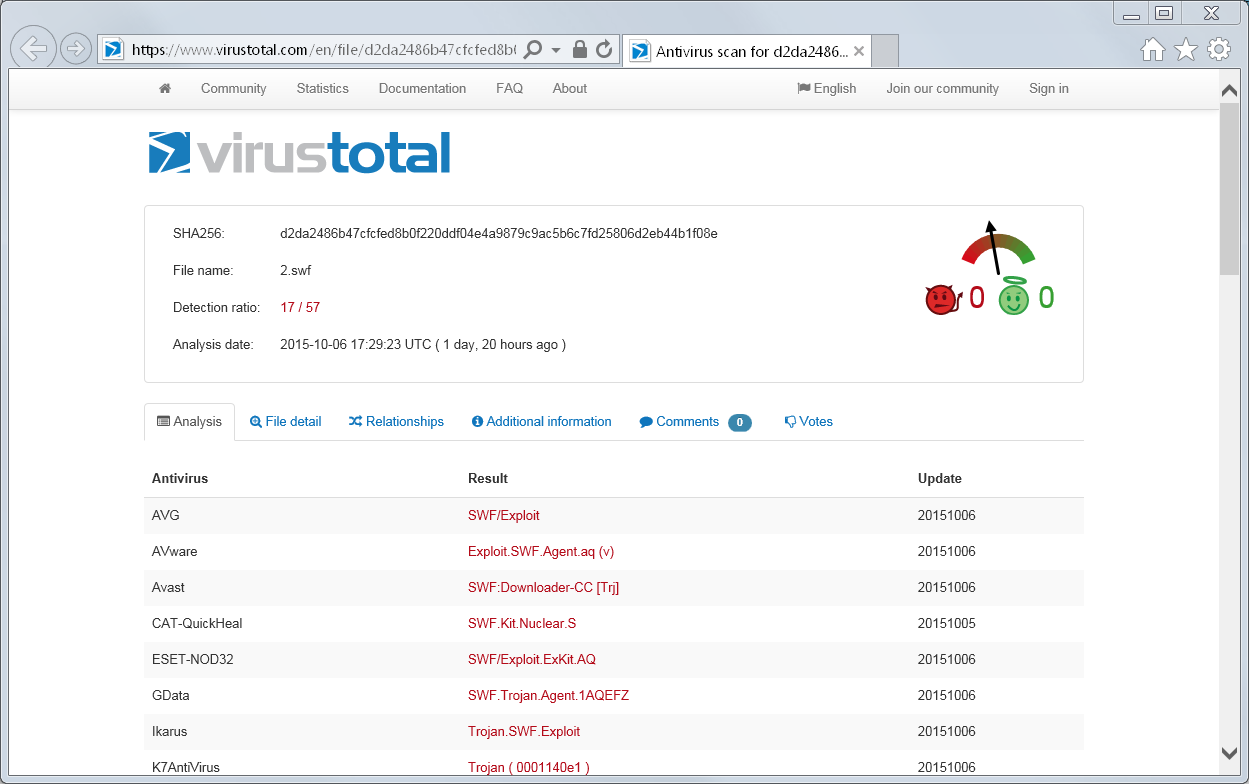Click the vertical scrollbar thumb
The image size is (1249, 784).
(x=1229, y=188)
